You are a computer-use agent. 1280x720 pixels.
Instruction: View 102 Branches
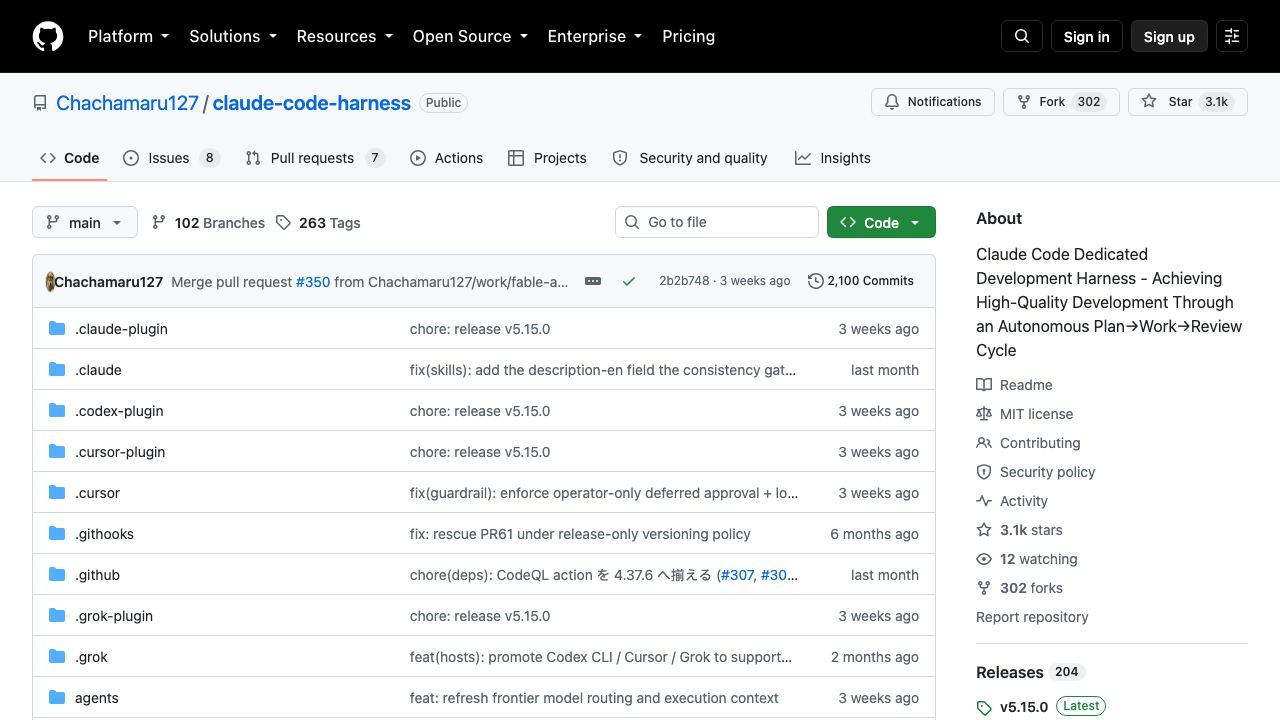click(208, 223)
